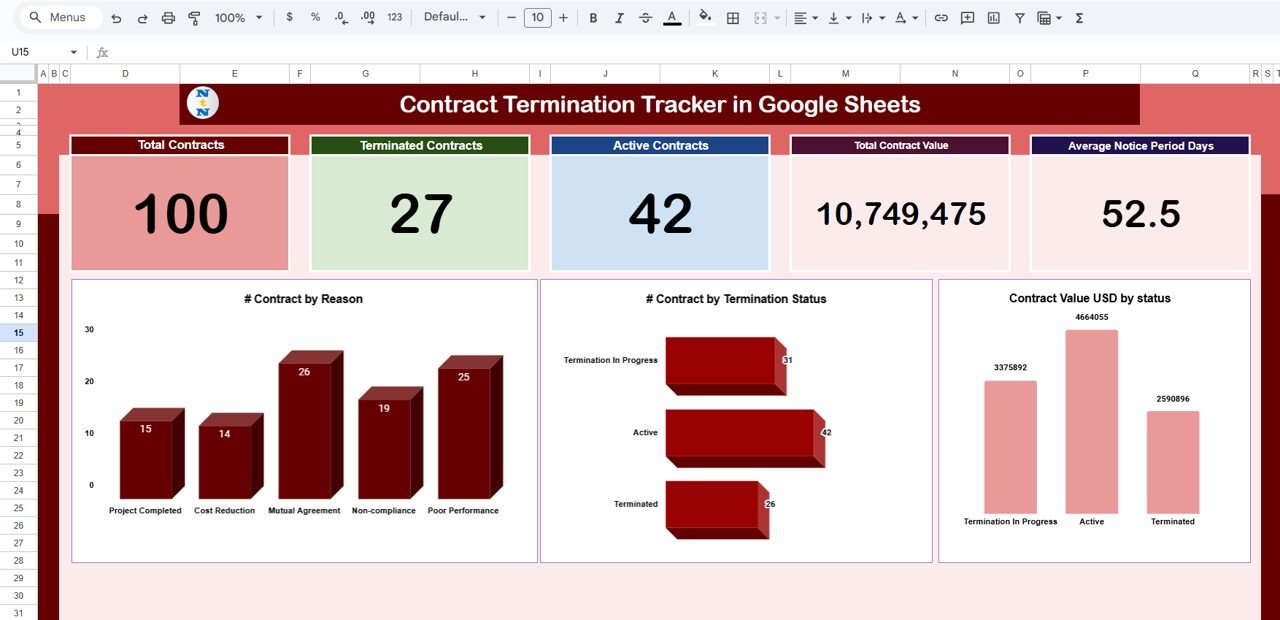Viewport: 1280px width, 620px height.
Task: Click the Print icon
Action: (170, 17)
